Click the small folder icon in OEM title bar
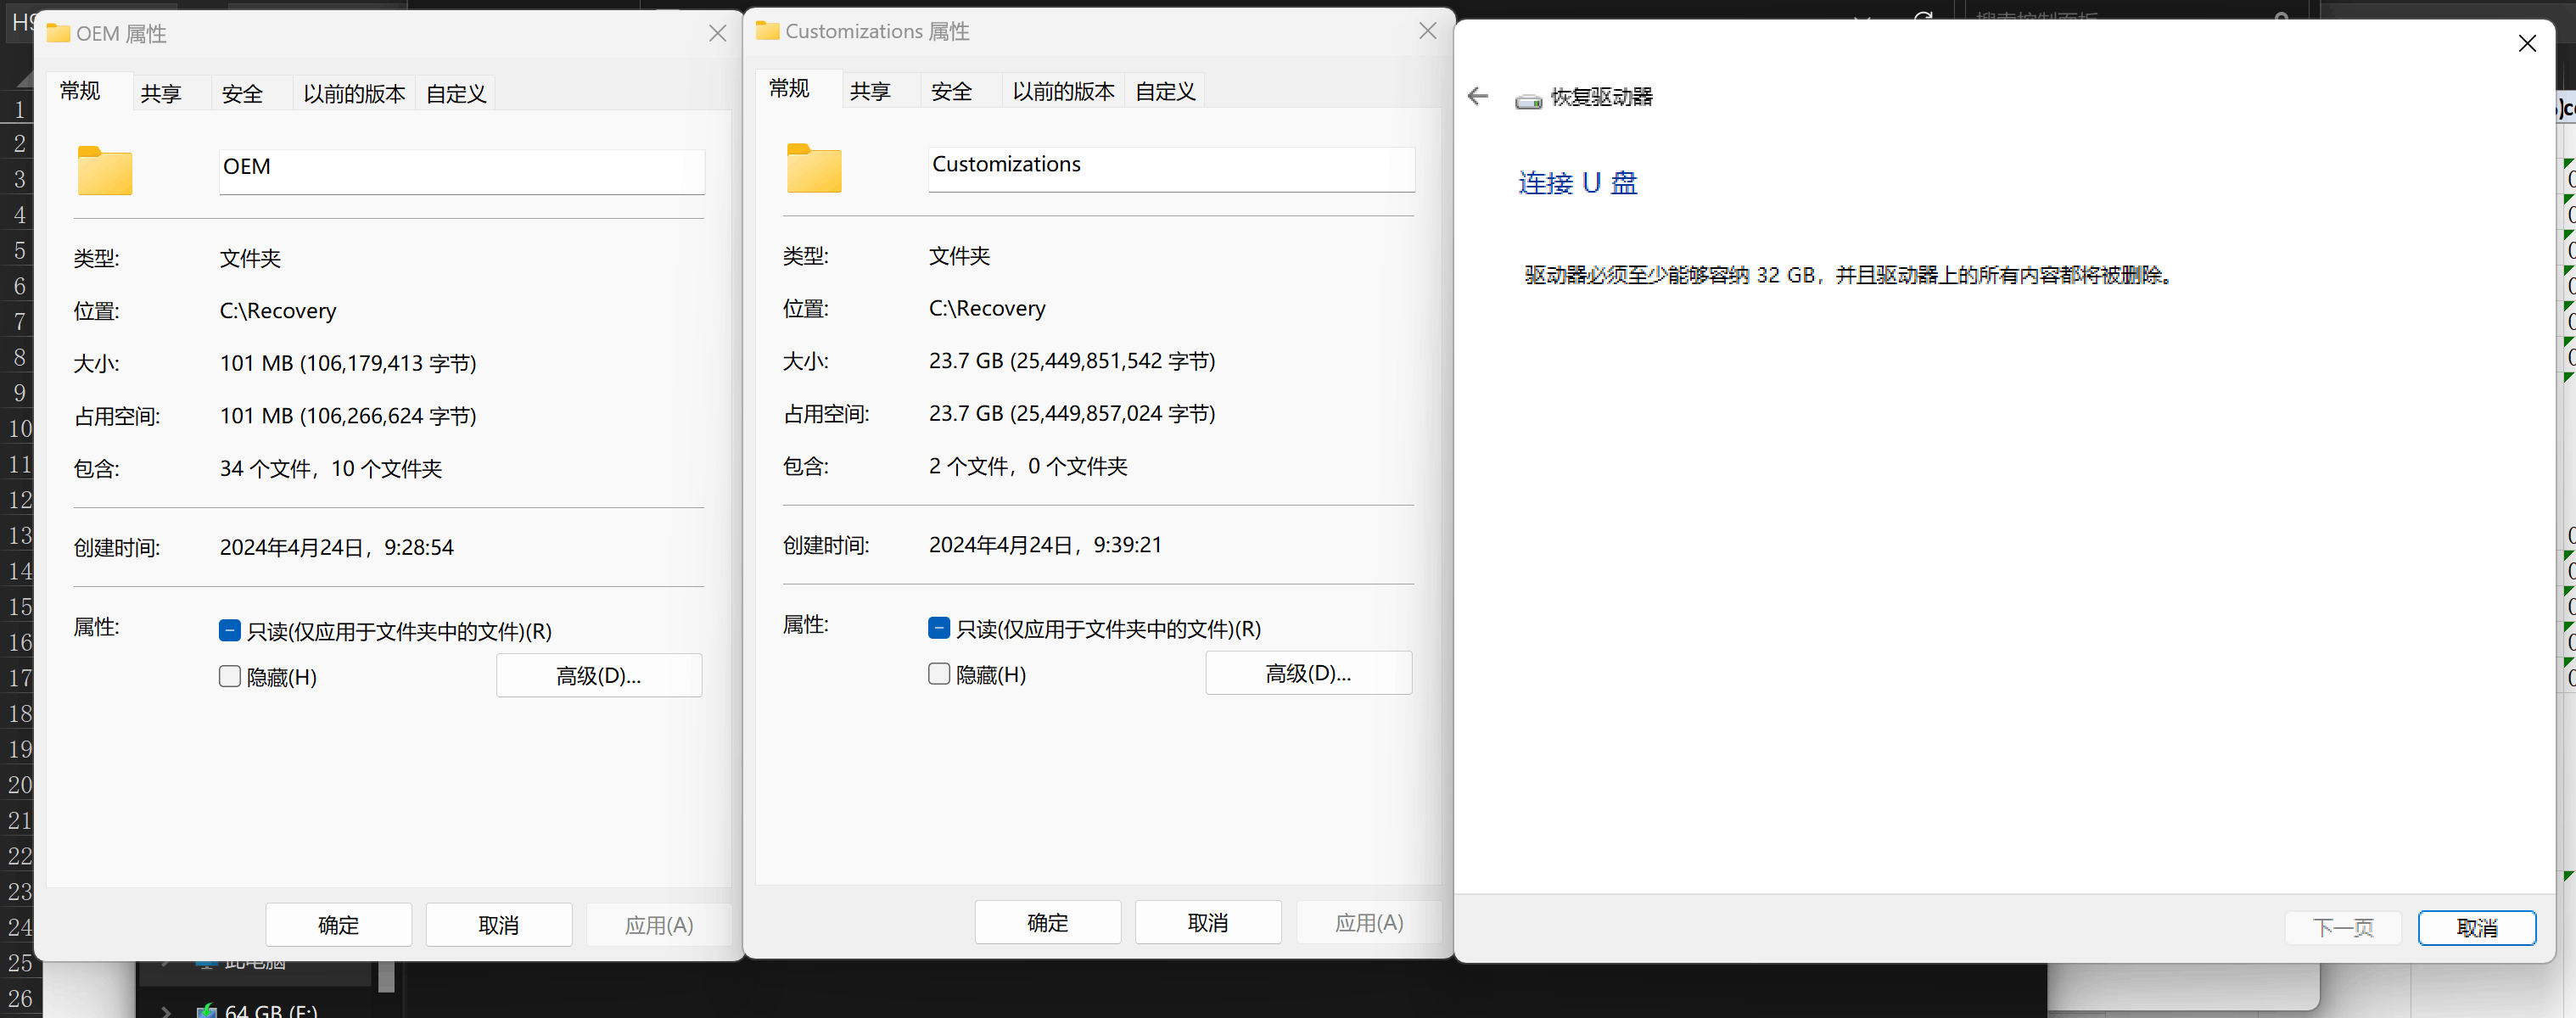The width and height of the screenshot is (2576, 1018). 59,33
